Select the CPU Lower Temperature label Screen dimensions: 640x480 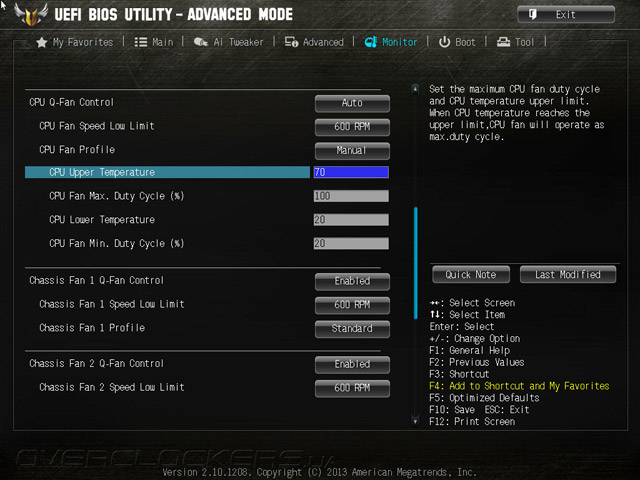click(x=102, y=220)
